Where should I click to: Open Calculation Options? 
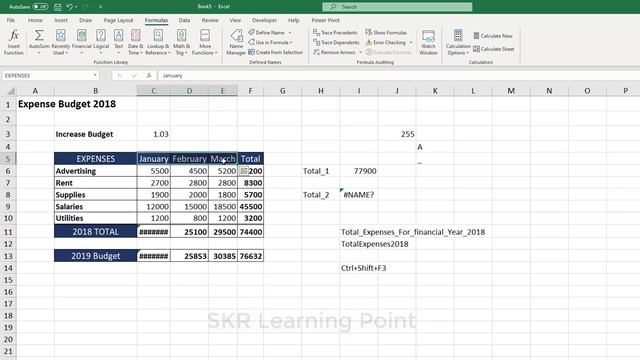[458, 42]
